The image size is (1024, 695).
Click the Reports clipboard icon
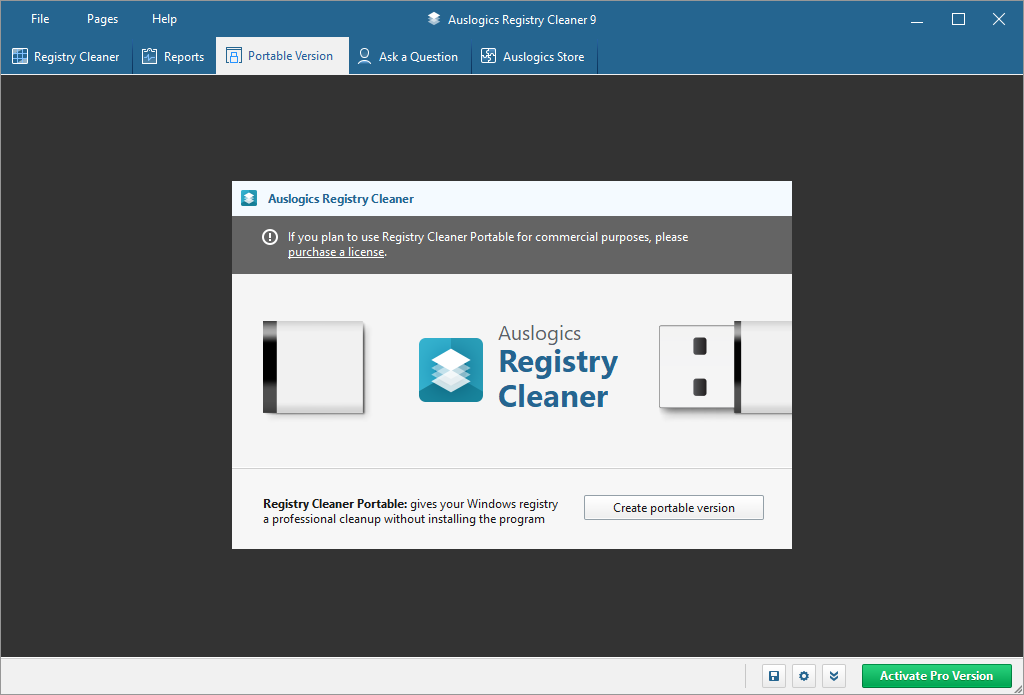click(150, 56)
